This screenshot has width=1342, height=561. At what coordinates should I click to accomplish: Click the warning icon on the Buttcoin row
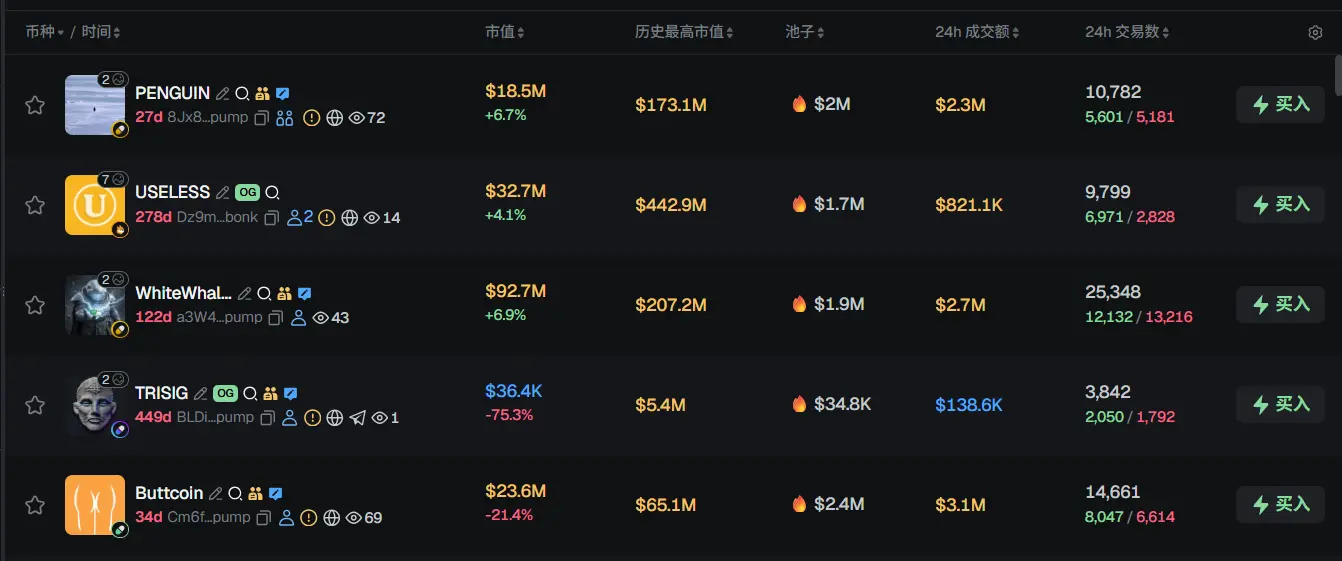309,518
